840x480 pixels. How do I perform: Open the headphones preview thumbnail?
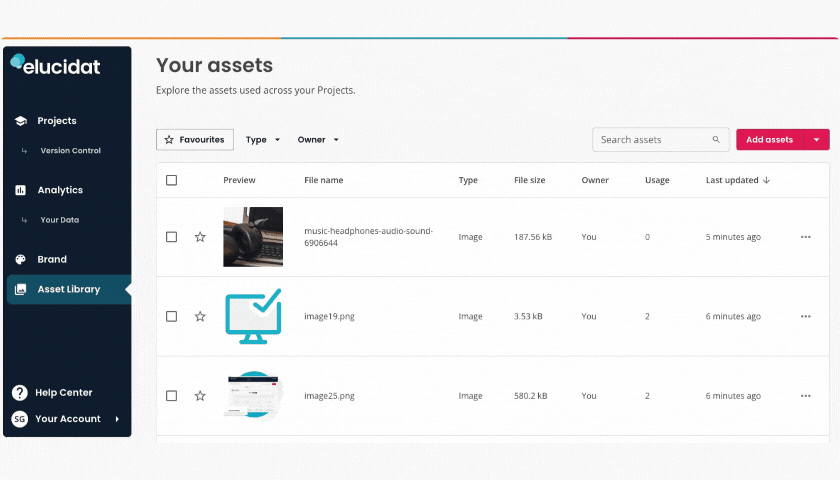click(x=253, y=237)
